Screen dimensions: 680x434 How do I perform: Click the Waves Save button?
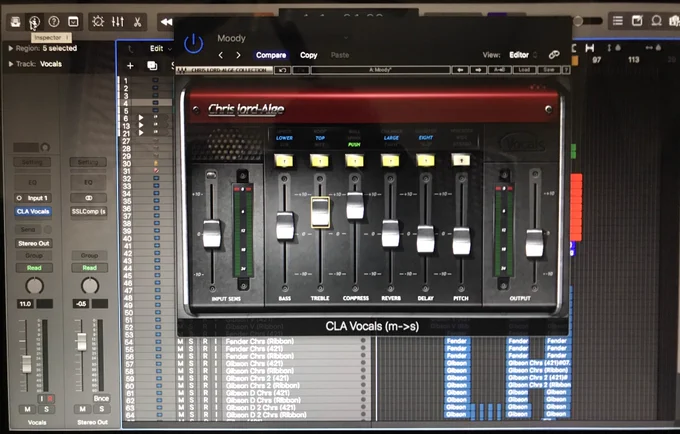click(549, 70)
